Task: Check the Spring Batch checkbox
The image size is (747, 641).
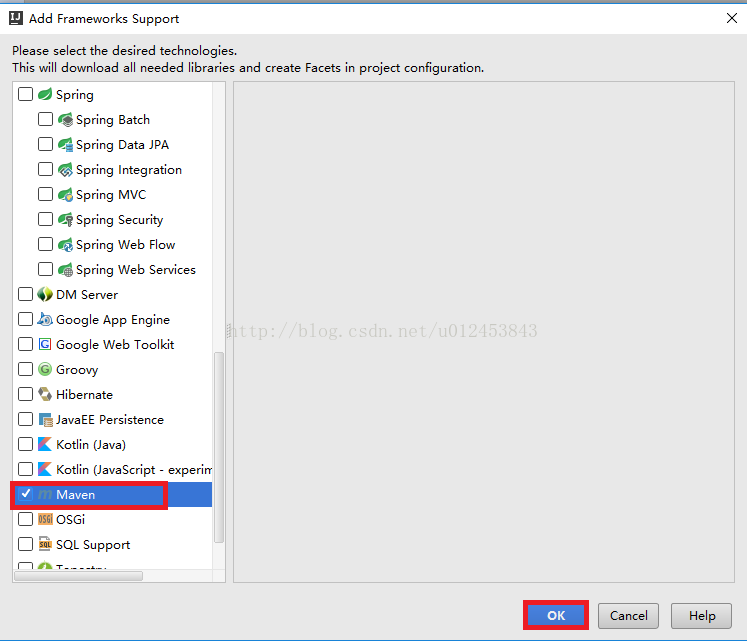Action: [x=45, y=119]
